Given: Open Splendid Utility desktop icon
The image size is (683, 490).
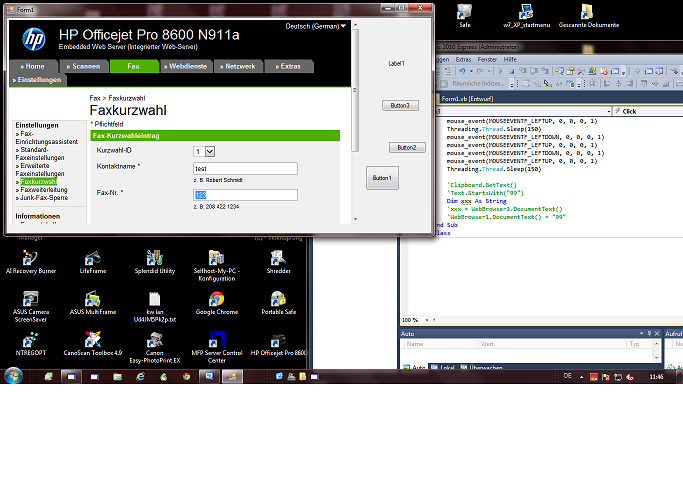Looking at the screenshot, I should click(155, 262).
